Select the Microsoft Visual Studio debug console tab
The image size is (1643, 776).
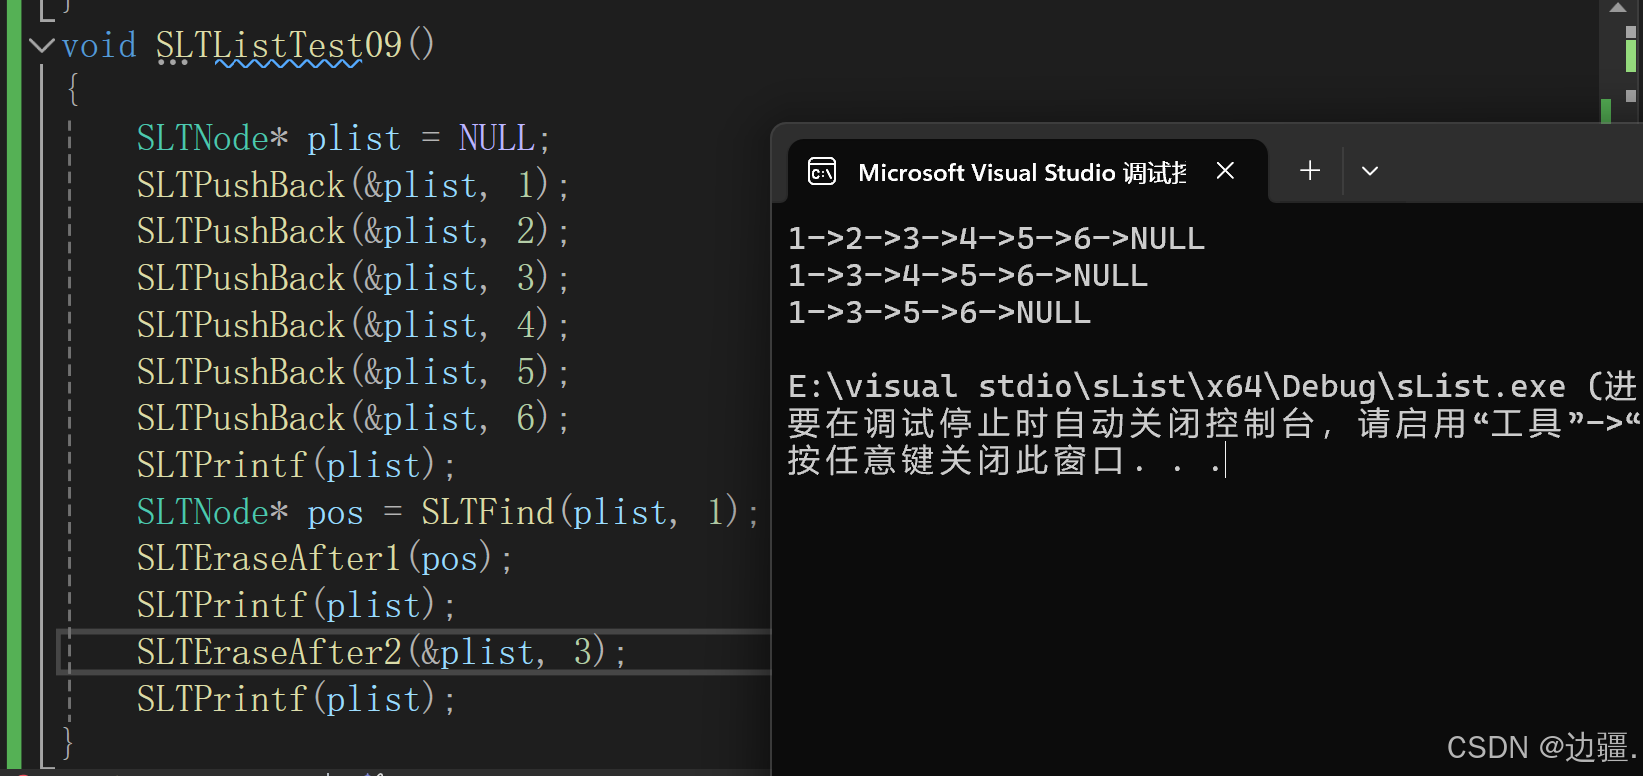[x=1028, y=172]
